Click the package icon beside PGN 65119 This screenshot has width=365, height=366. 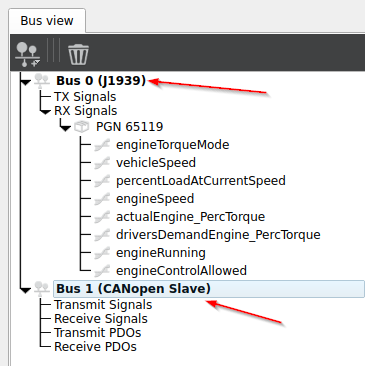(x=82, y=127)
